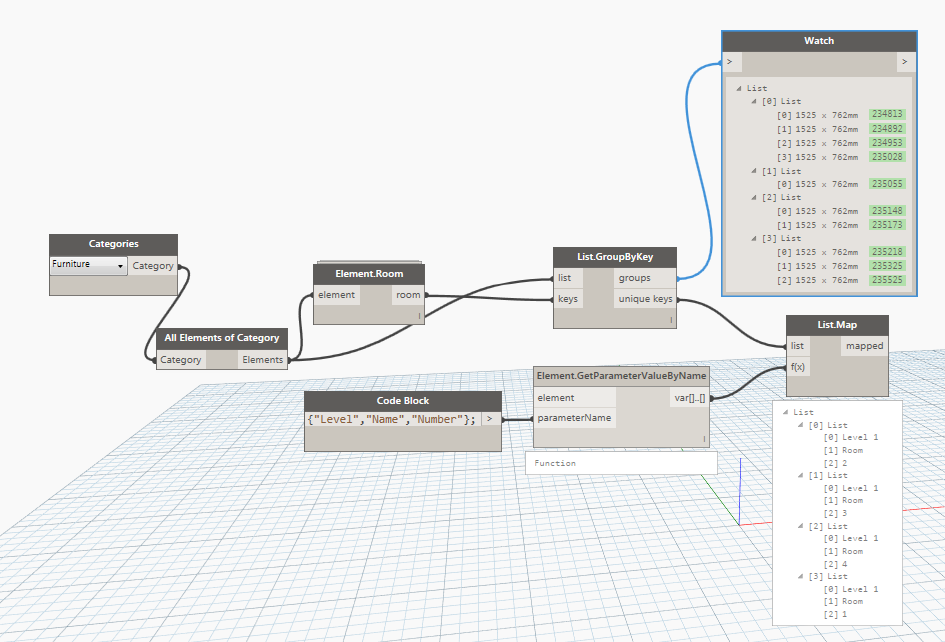Collapse root List in List.Map preview

pos(785,412)
